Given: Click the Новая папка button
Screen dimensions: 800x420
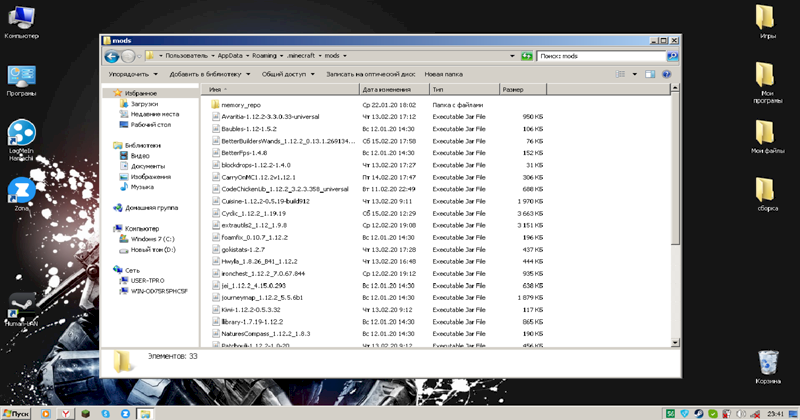Looking at the screenshot, I should [443, 74].
